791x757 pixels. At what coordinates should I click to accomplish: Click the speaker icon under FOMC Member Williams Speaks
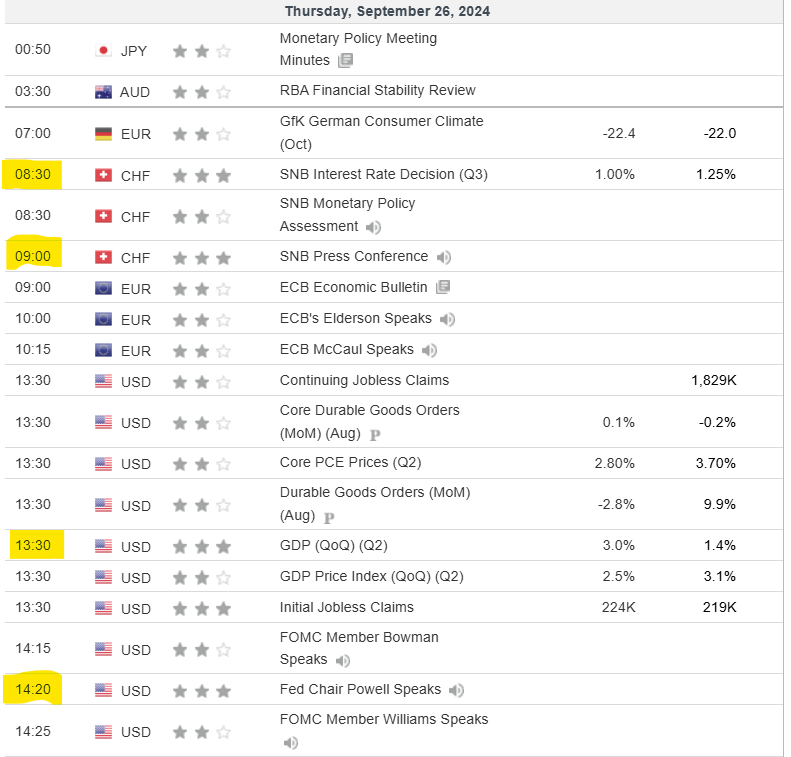[x=291, y=742]
